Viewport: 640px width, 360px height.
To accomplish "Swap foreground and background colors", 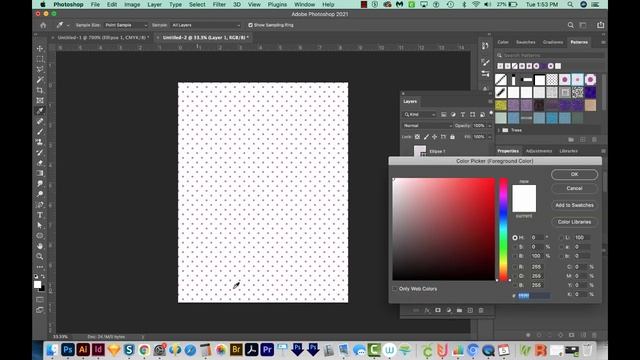I will point(43,276).
